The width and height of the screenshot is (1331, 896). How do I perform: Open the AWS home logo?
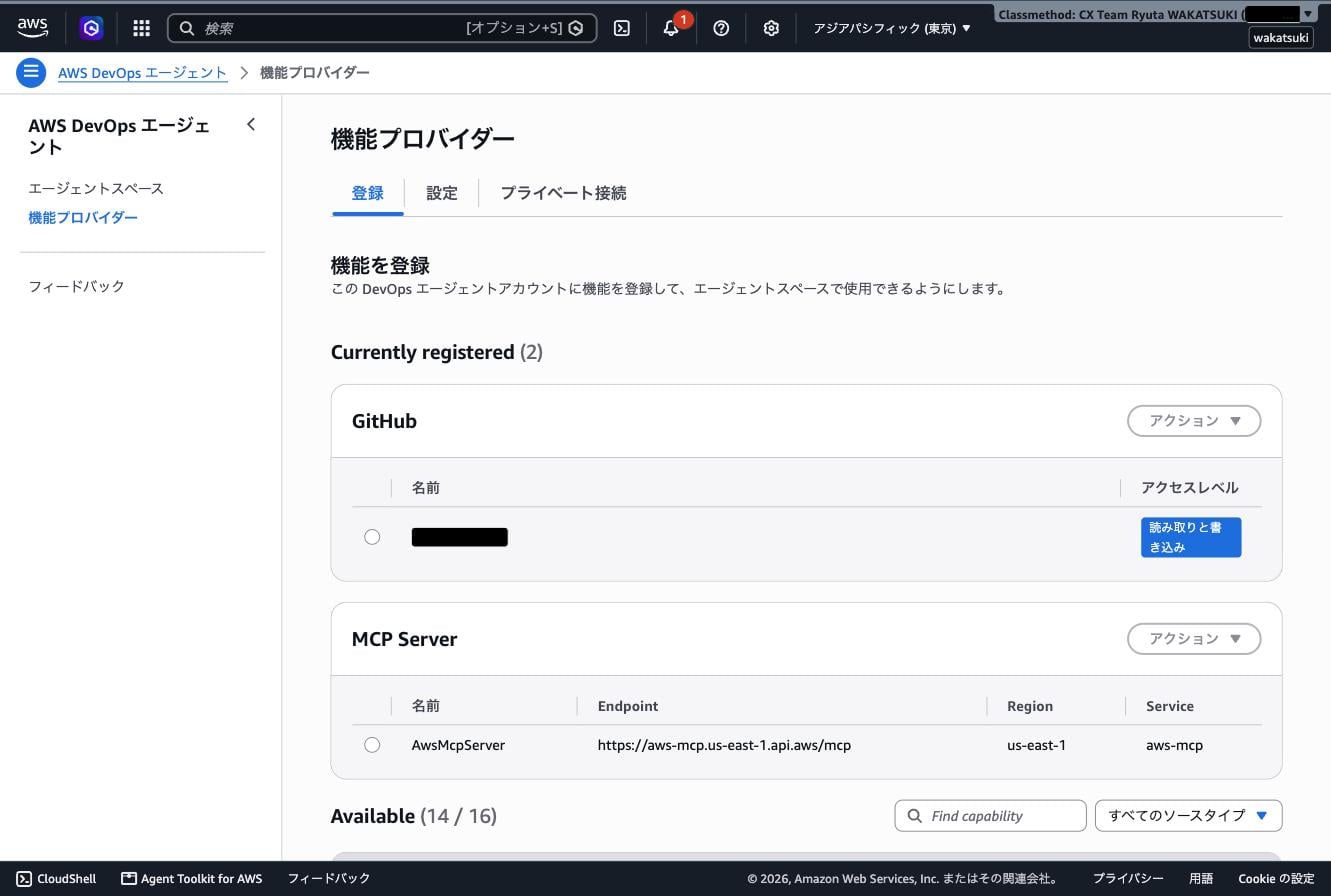tap(32, 28)
